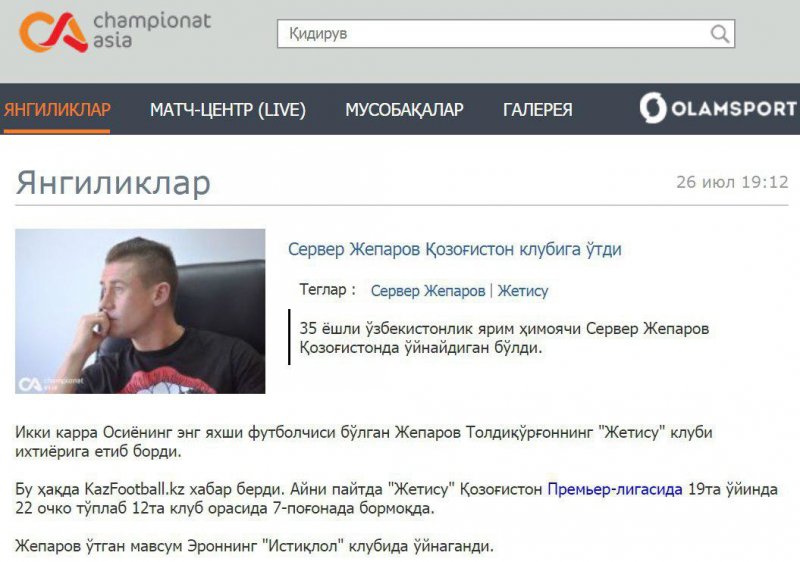
Task: Open the Olamsport logo link
Action: (x=718, y=108)
